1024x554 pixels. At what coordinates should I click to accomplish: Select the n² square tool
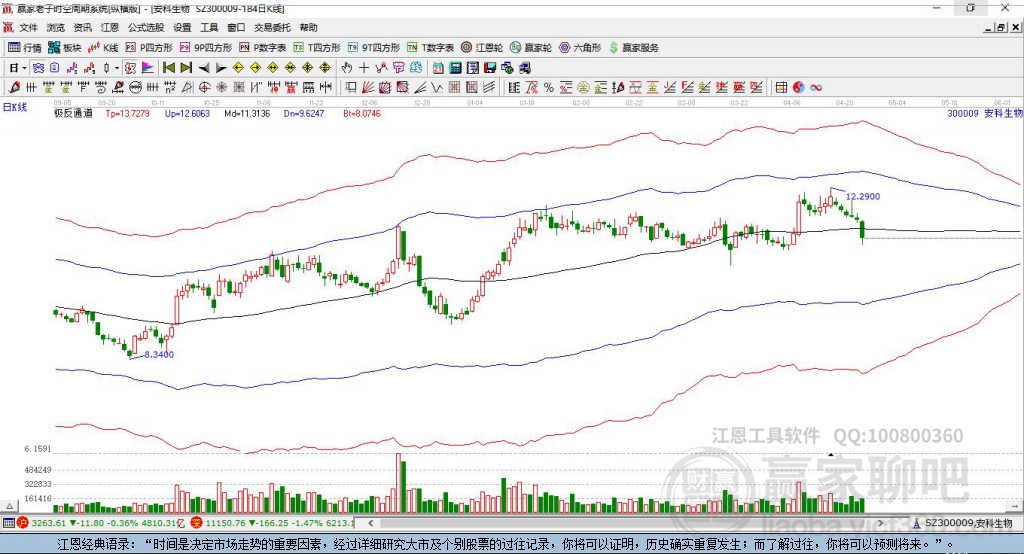(170, 87)
